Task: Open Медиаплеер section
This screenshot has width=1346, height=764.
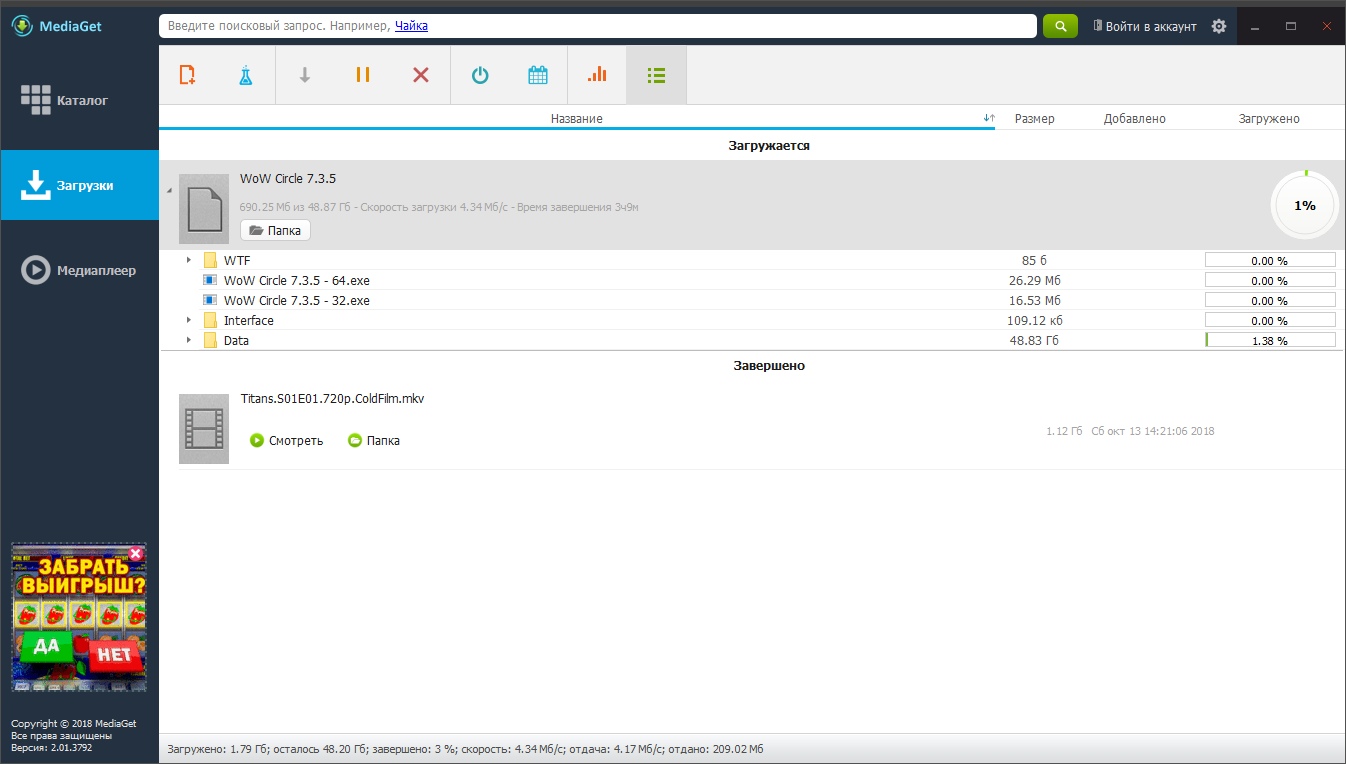Action: click(80, 270)
